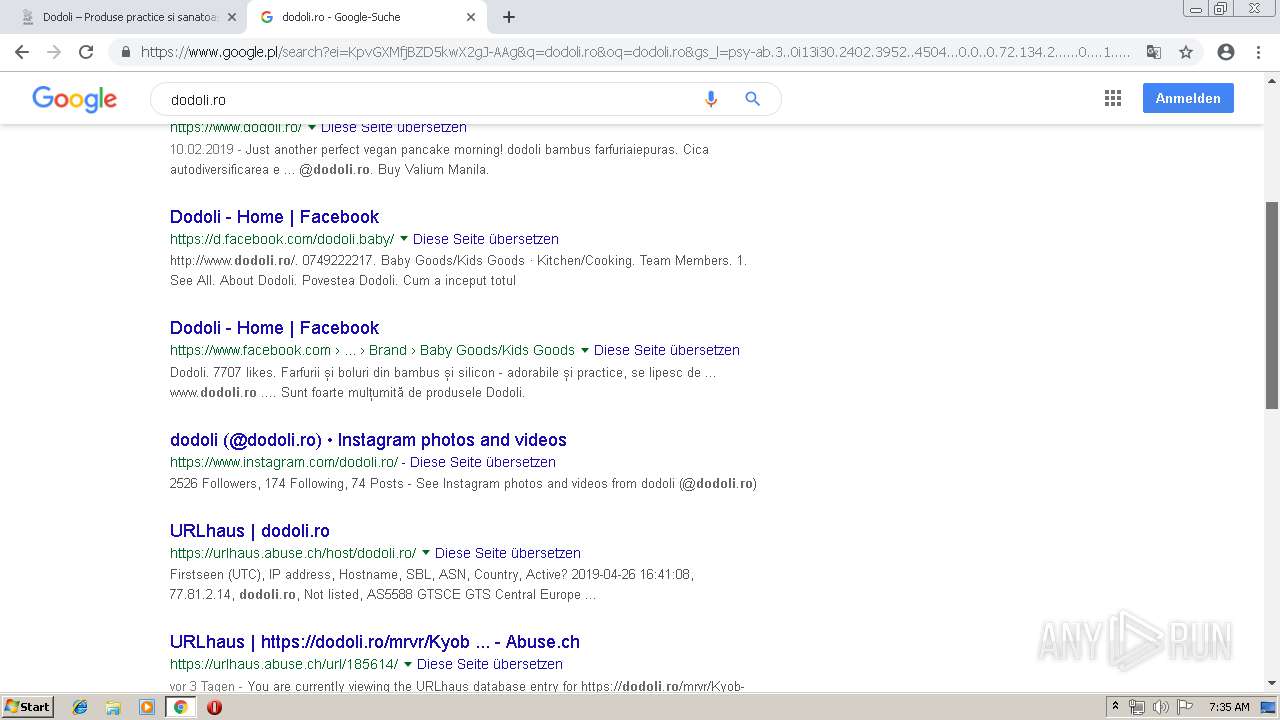Image resolution: width=1280 pixels, height=720 pixels.
Task: Click the page vertical scrollbar thumb
Action: 1272,305
